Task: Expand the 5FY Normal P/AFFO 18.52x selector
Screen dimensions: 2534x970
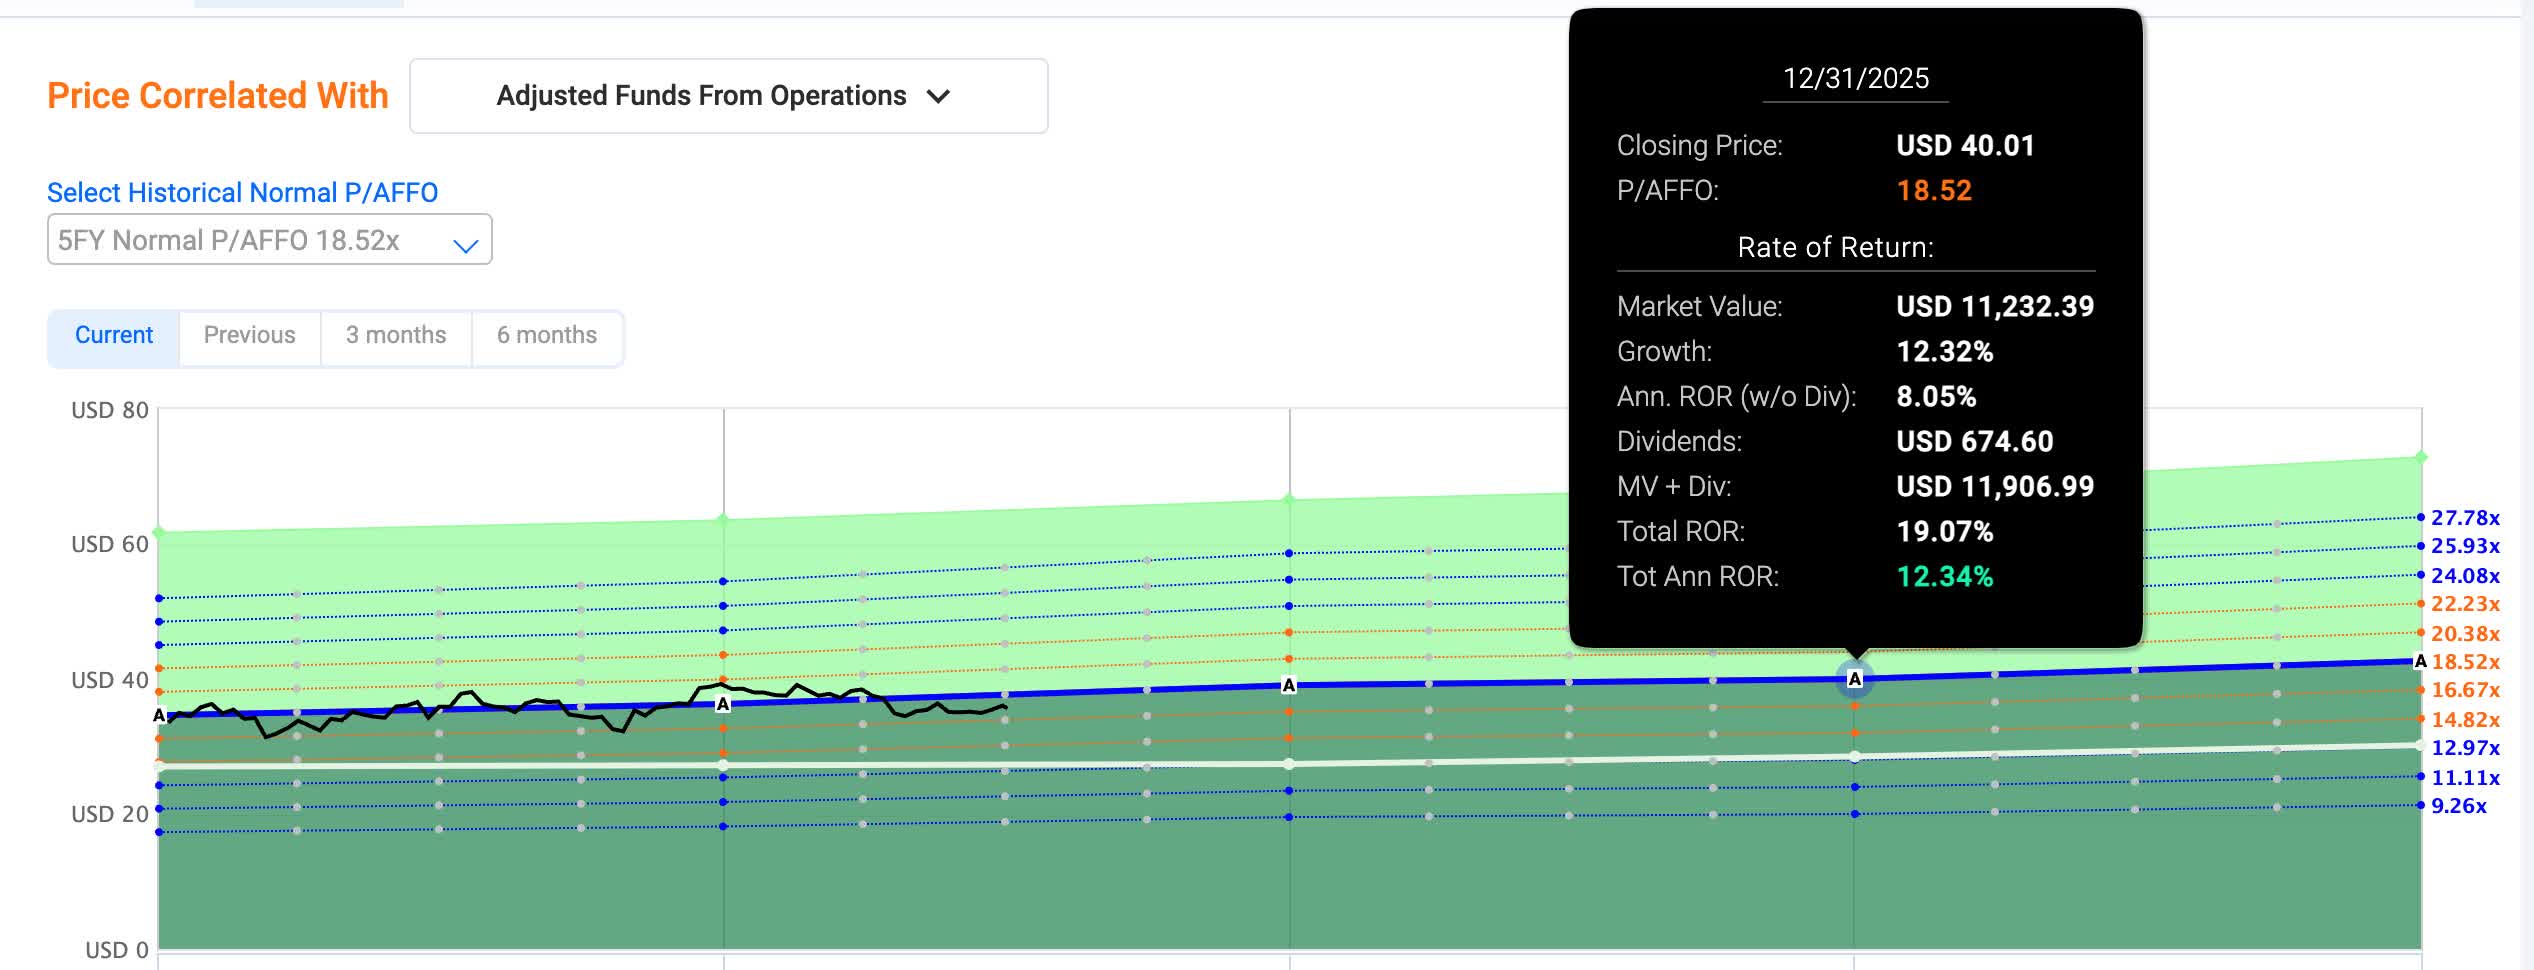Action: [268, 240]
